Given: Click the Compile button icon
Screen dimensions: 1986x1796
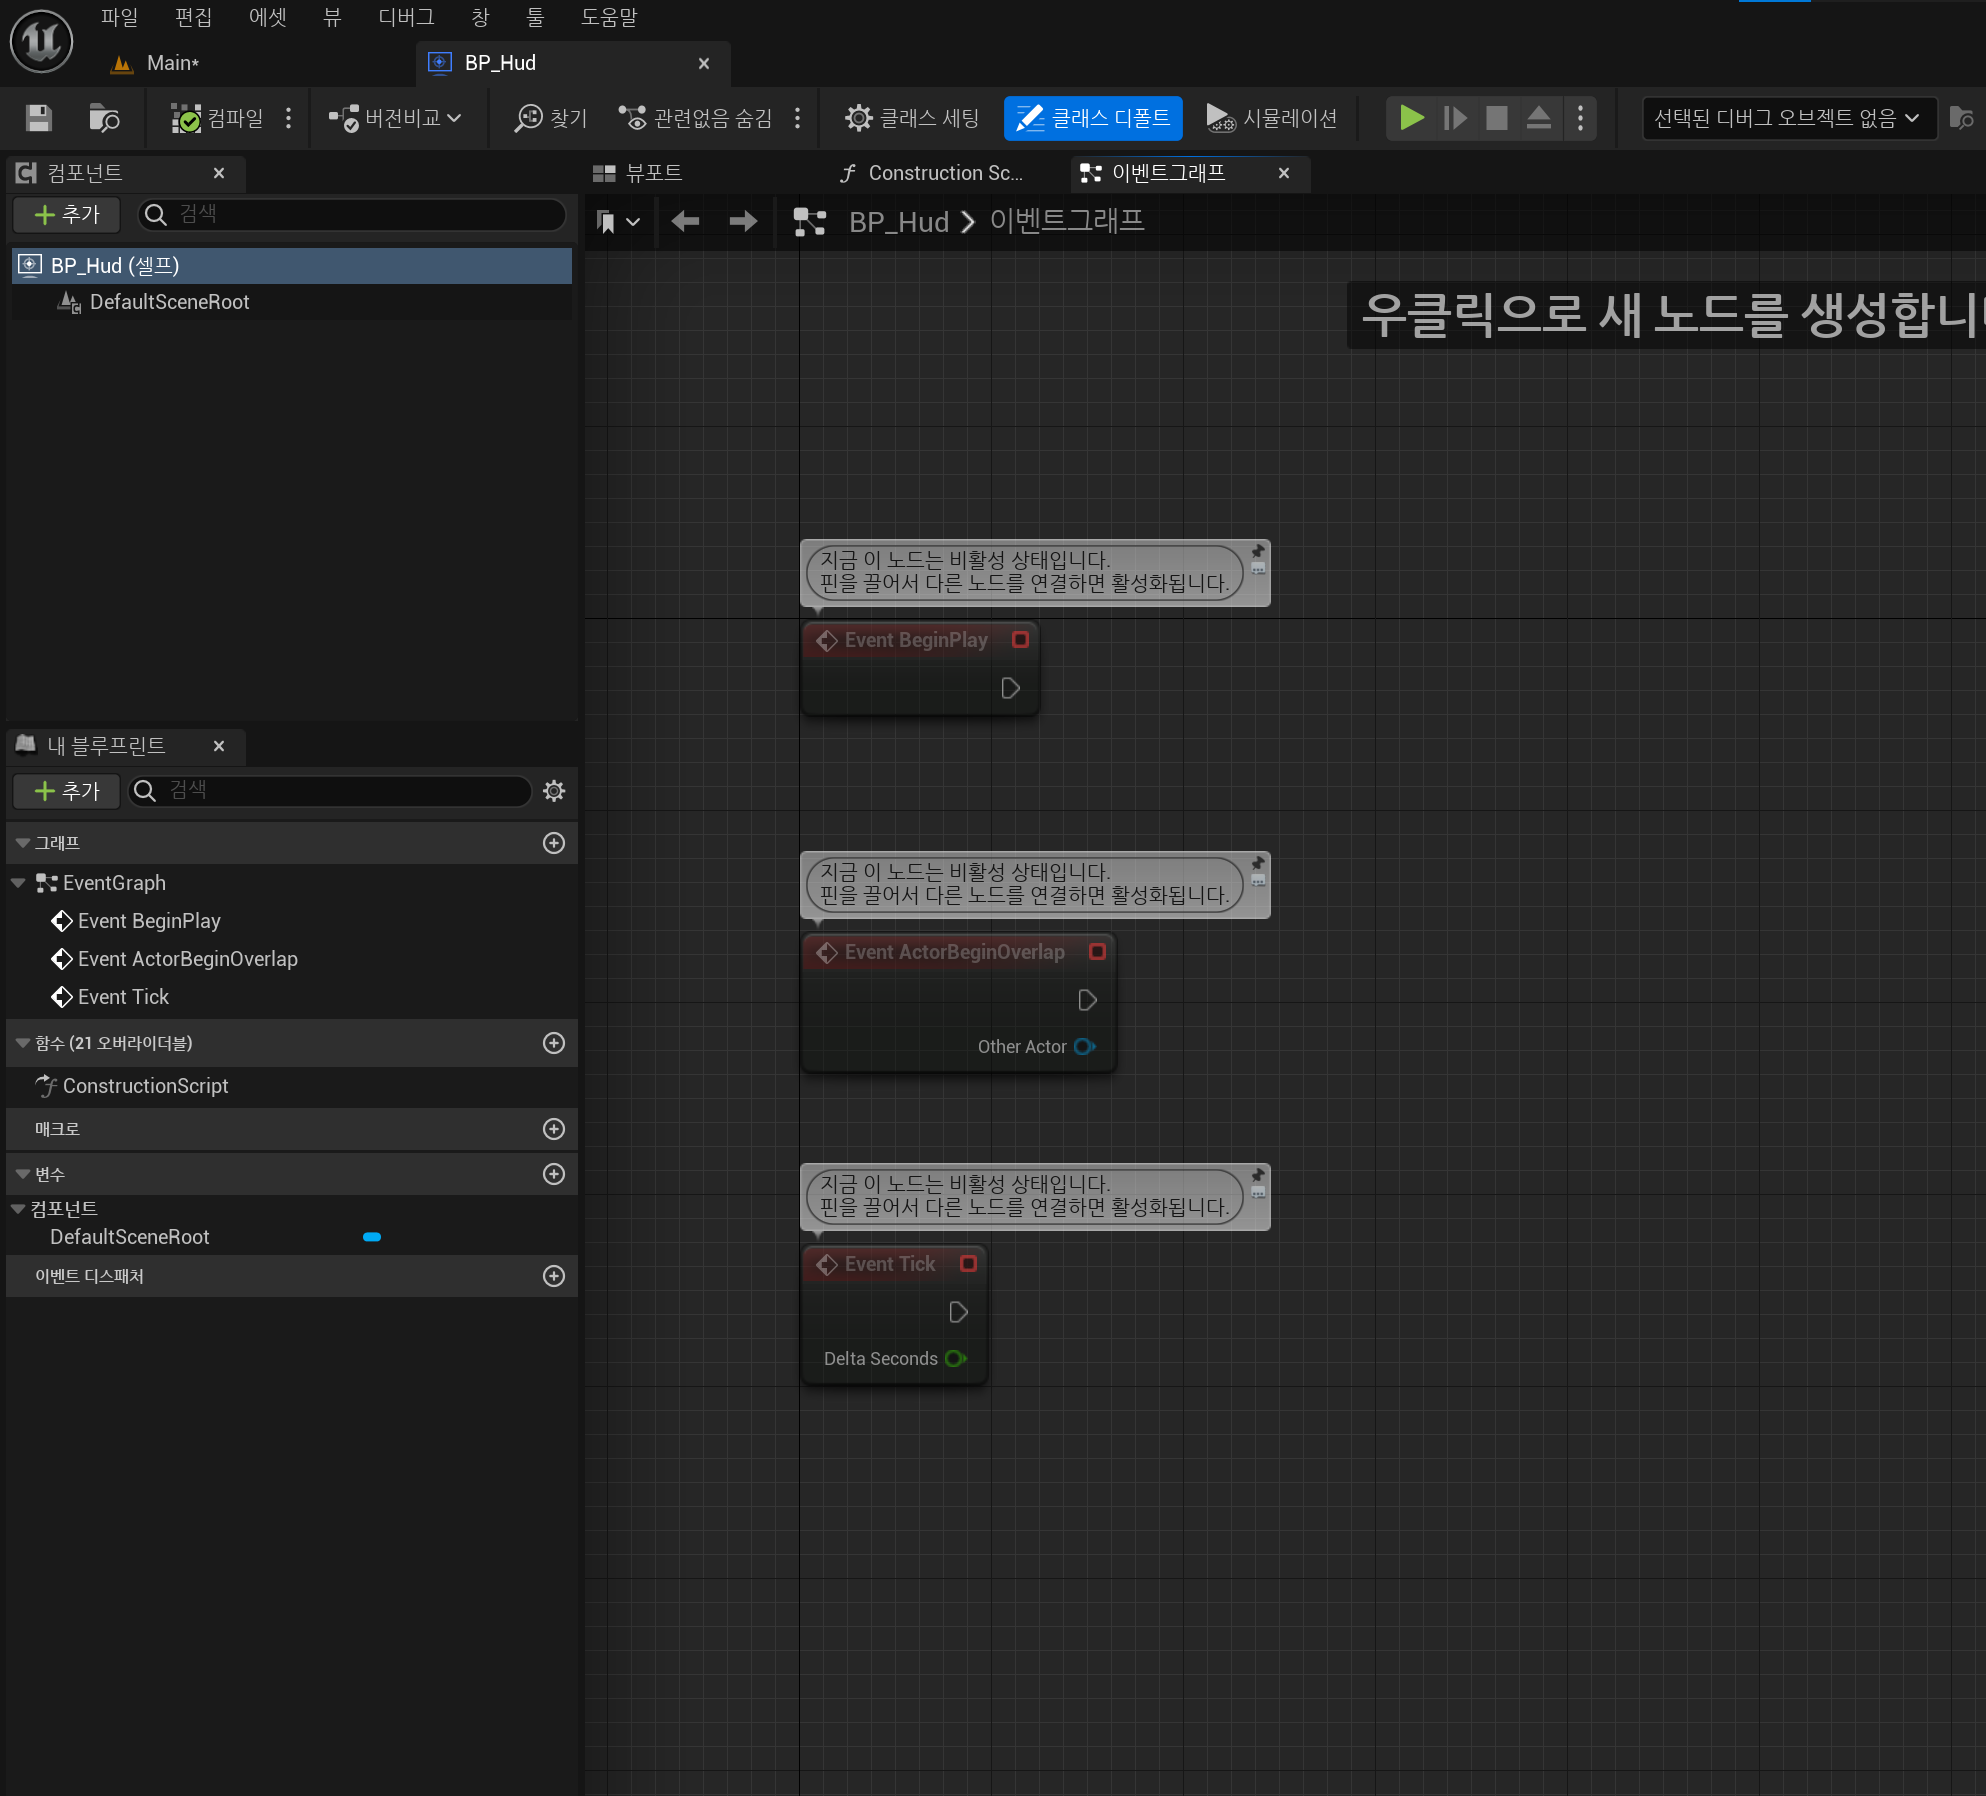Looking at the screenshot, I should pos(187,118).
